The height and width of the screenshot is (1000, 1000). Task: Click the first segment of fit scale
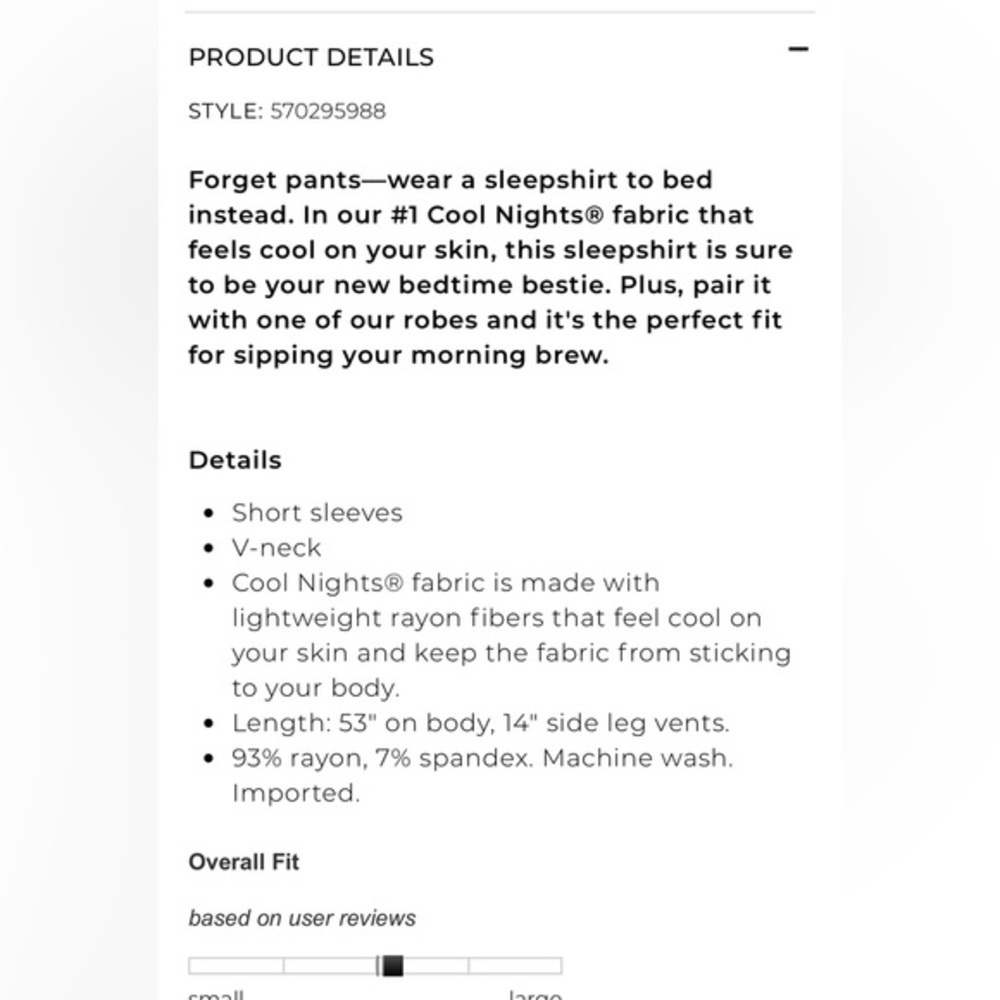click(236, 966)
